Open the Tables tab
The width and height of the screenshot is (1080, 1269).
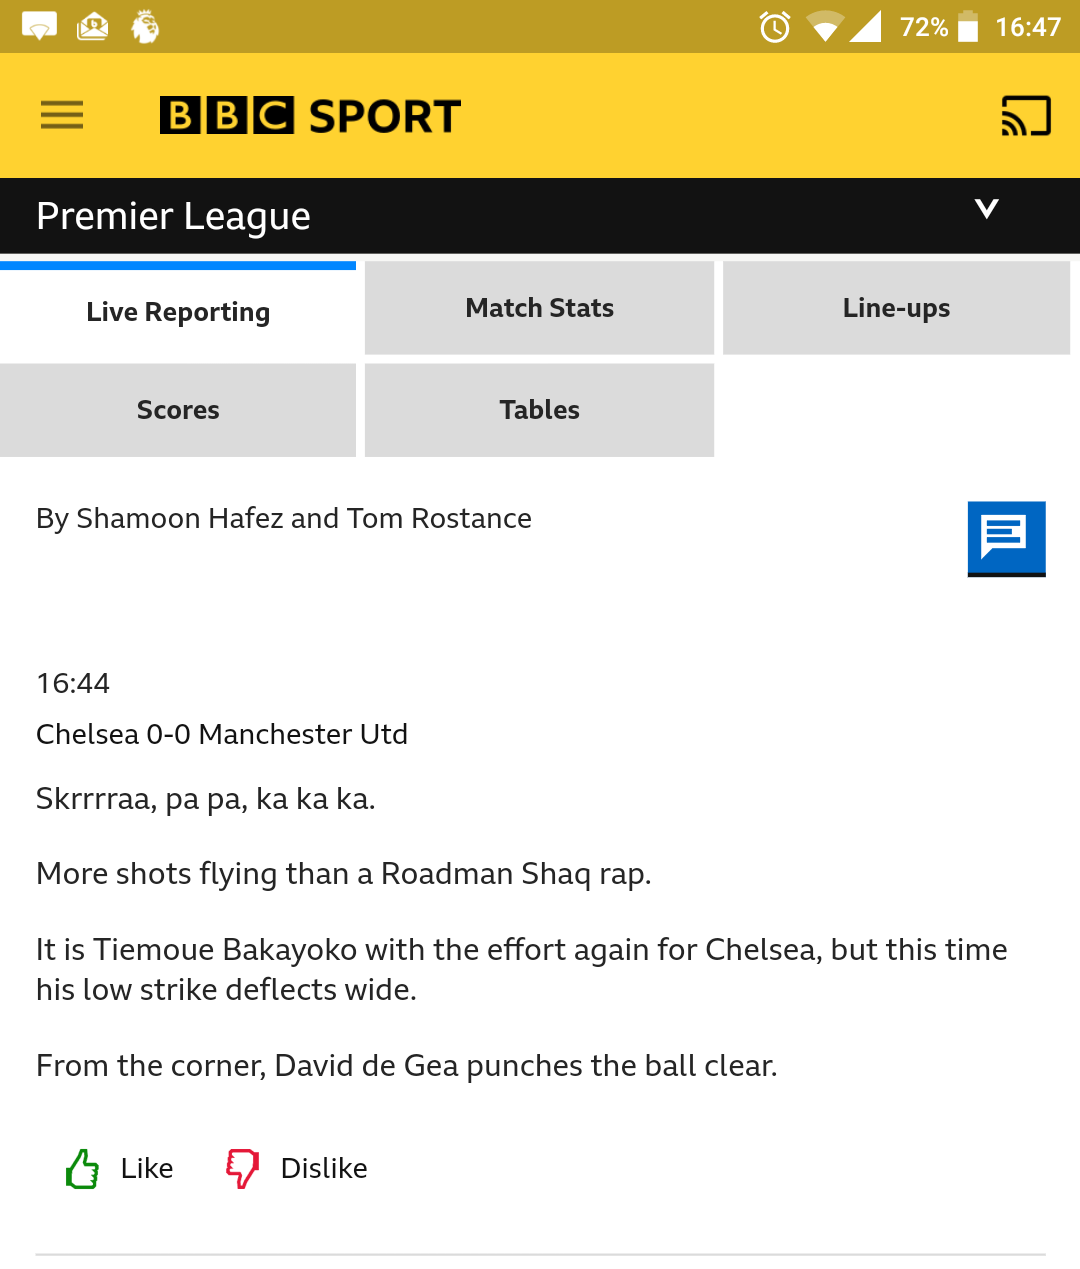[x=539, y=410]
